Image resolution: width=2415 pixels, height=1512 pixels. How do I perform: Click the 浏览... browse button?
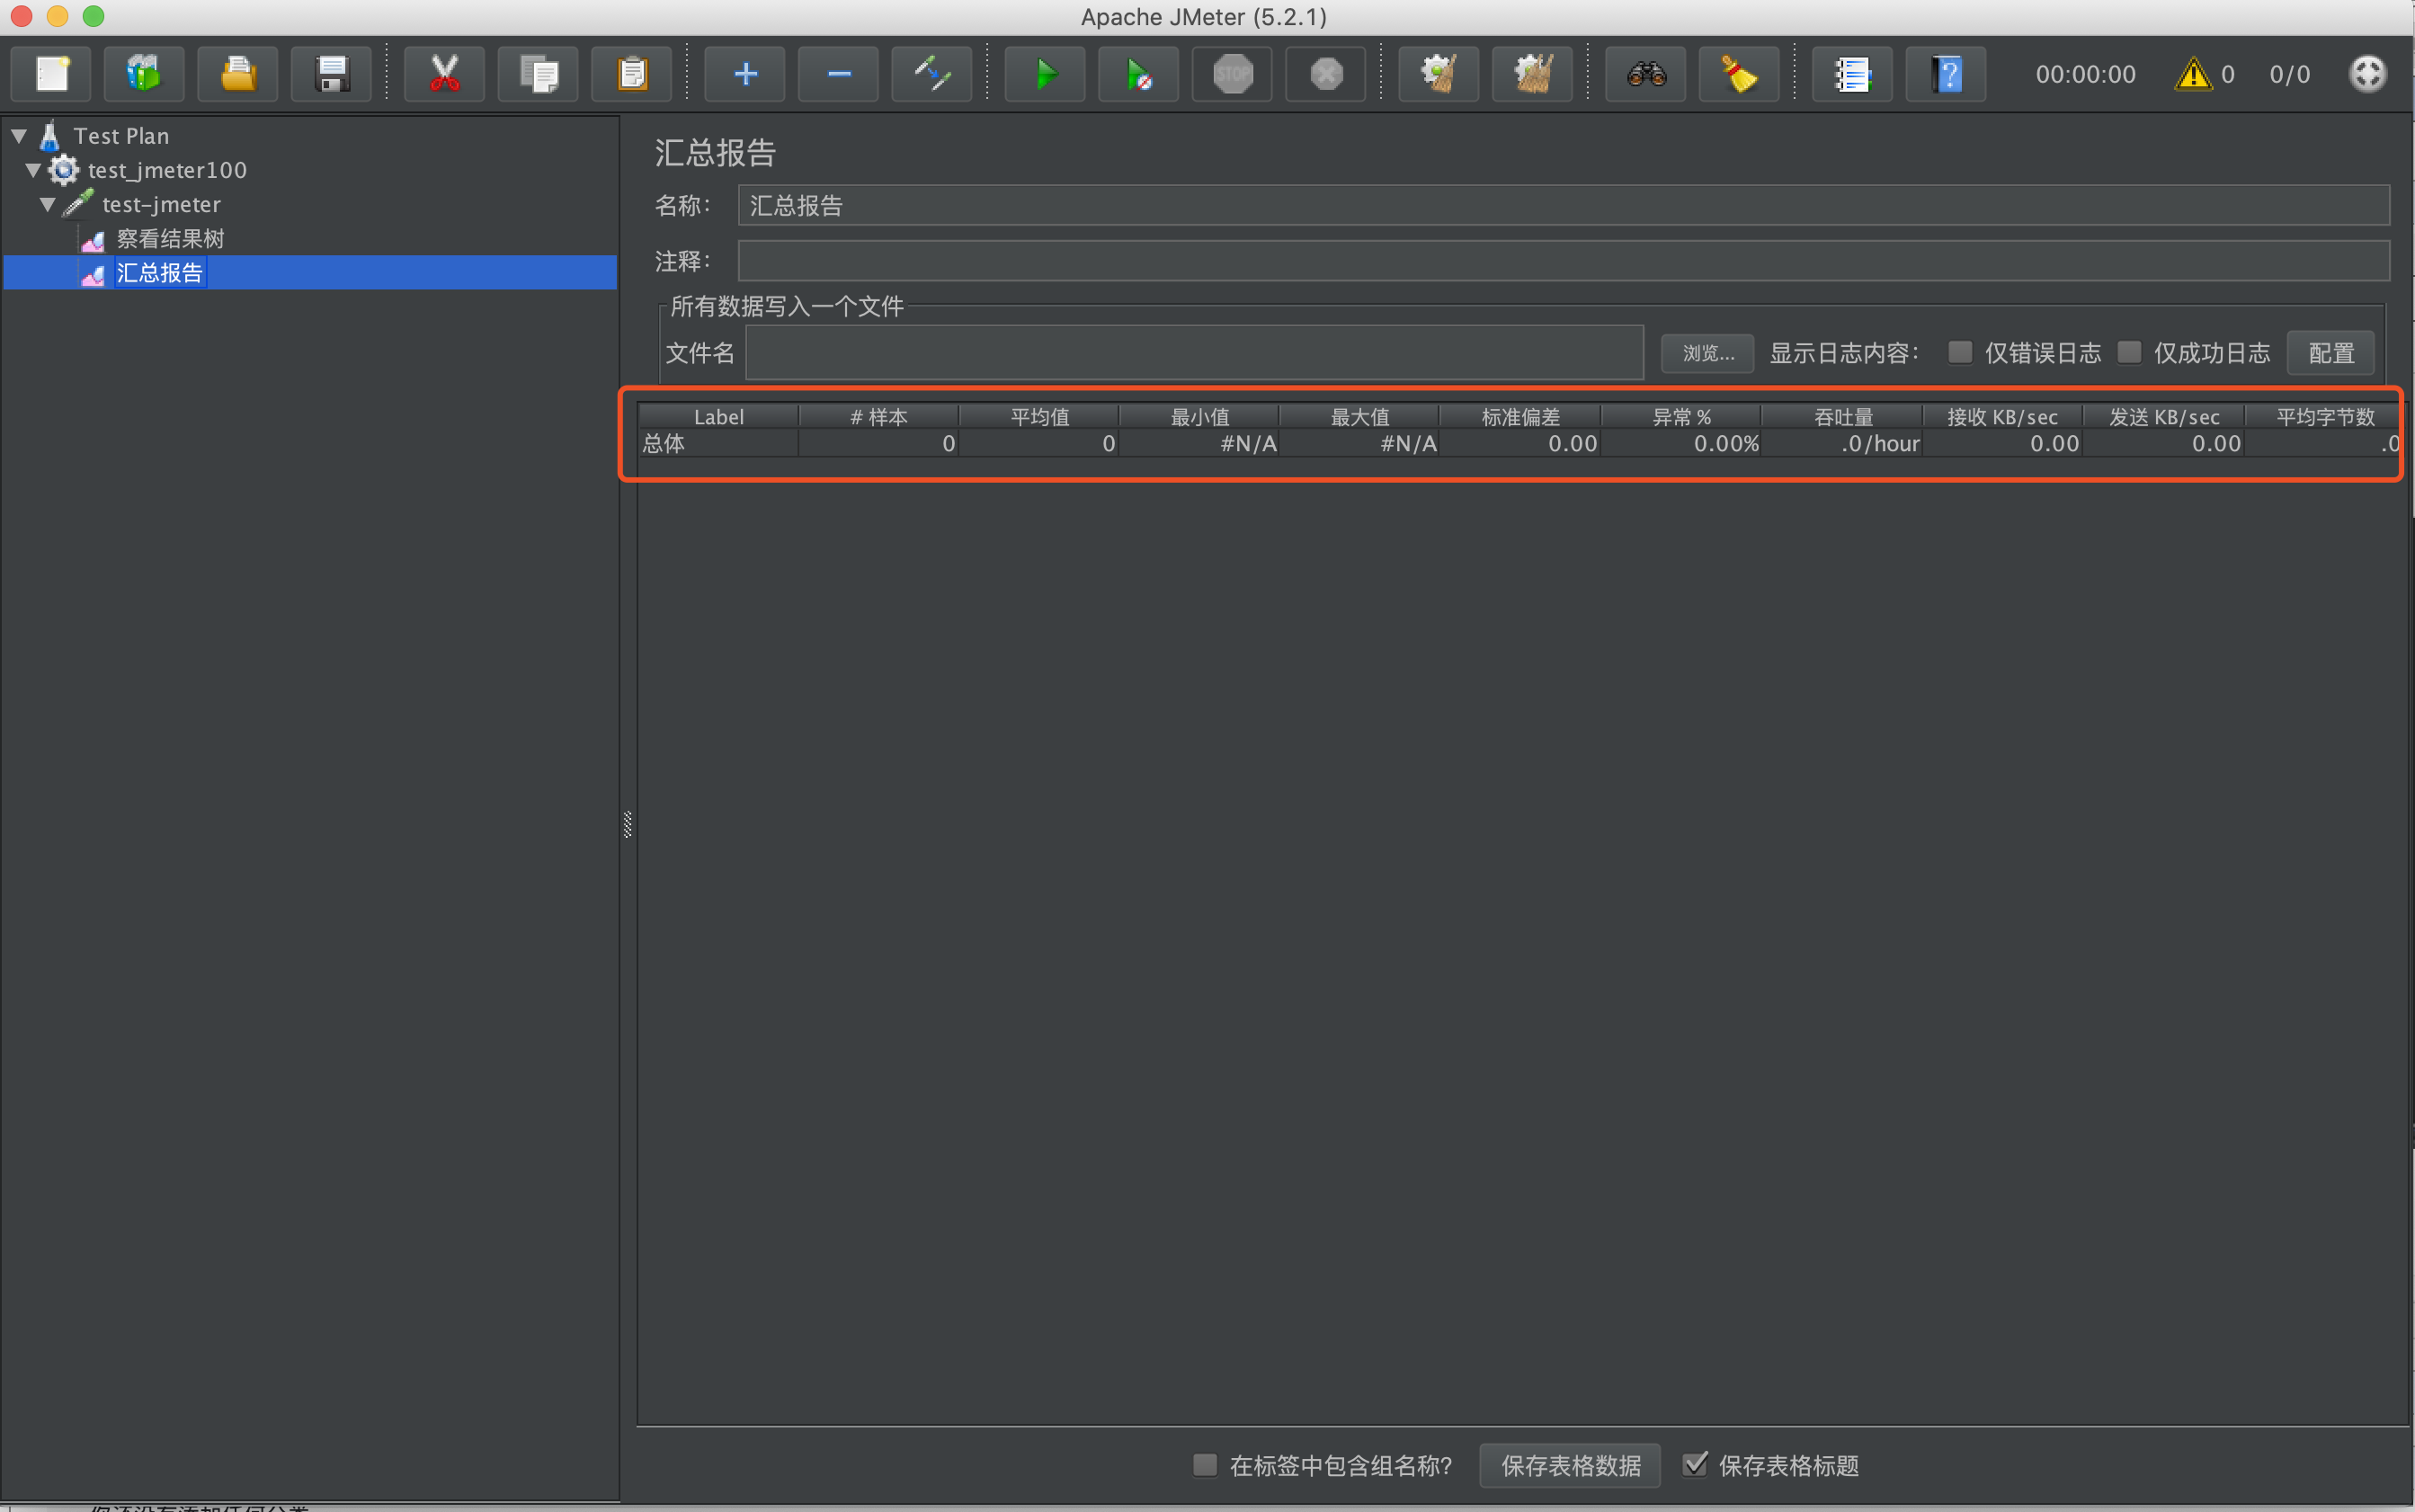[x=1707, y=353]
